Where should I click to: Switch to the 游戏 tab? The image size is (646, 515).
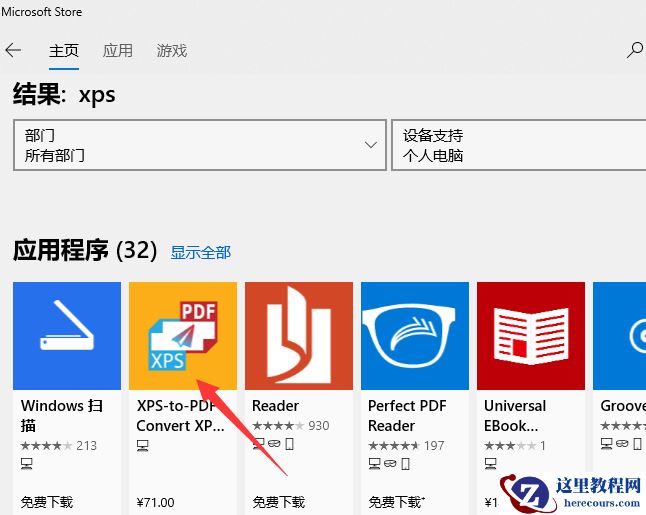171,51
